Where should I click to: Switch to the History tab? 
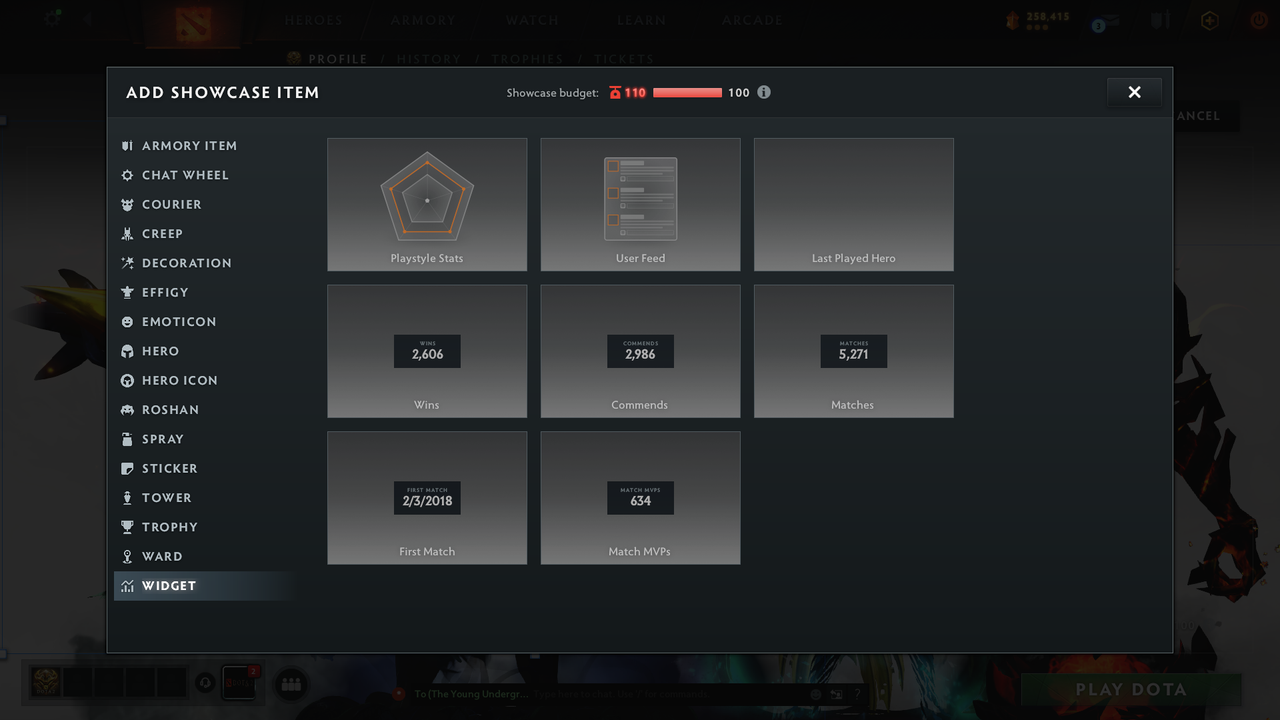[428, 59]
